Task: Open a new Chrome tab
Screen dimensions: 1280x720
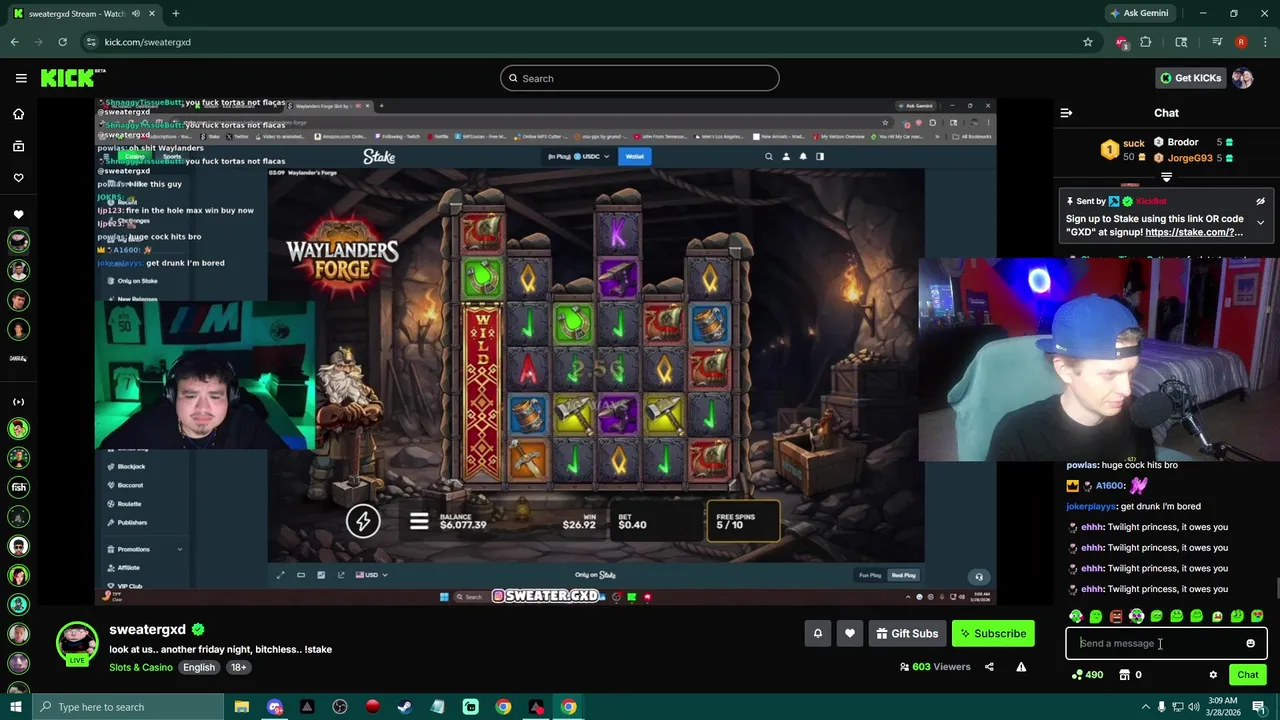Action: point(175,13)
